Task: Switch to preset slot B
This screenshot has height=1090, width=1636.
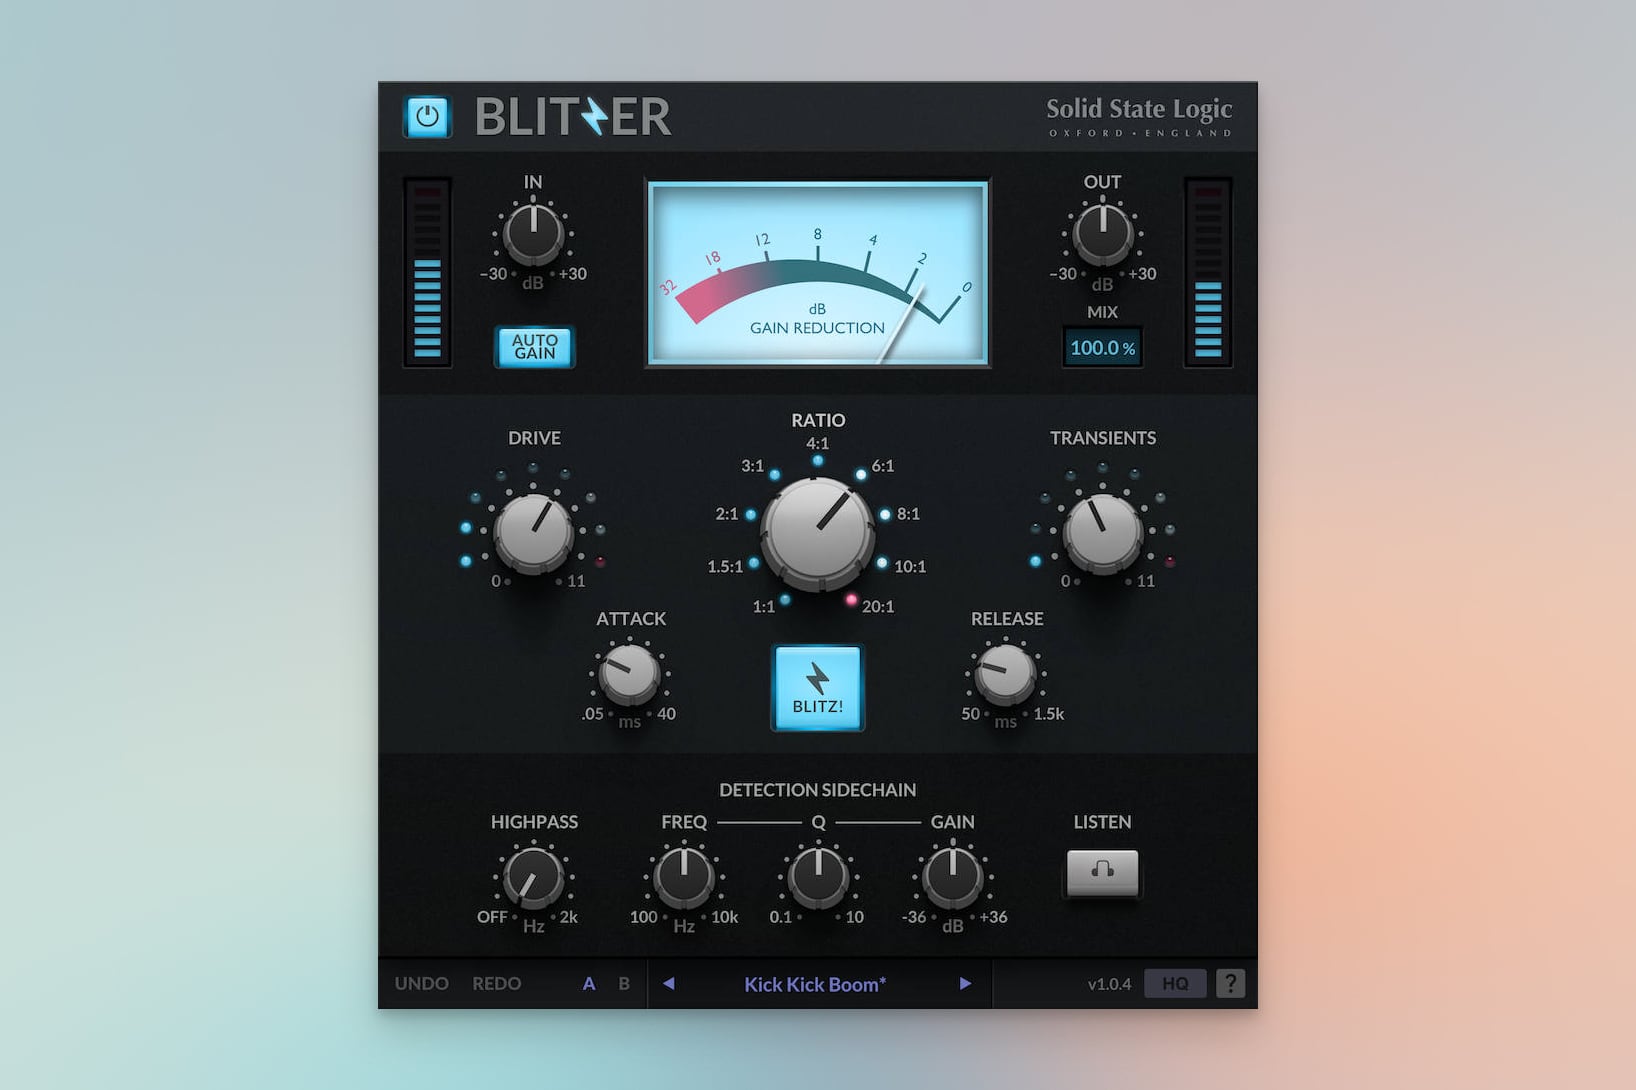Action: coord(624,984)
